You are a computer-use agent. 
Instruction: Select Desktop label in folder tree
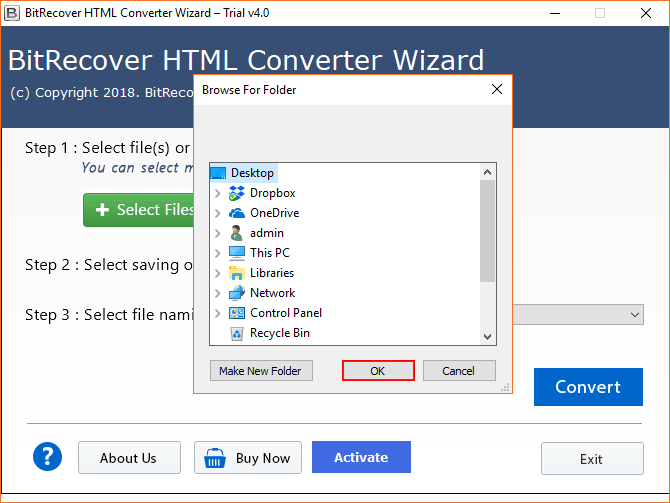pyautogui.click(x=252, y=173)
